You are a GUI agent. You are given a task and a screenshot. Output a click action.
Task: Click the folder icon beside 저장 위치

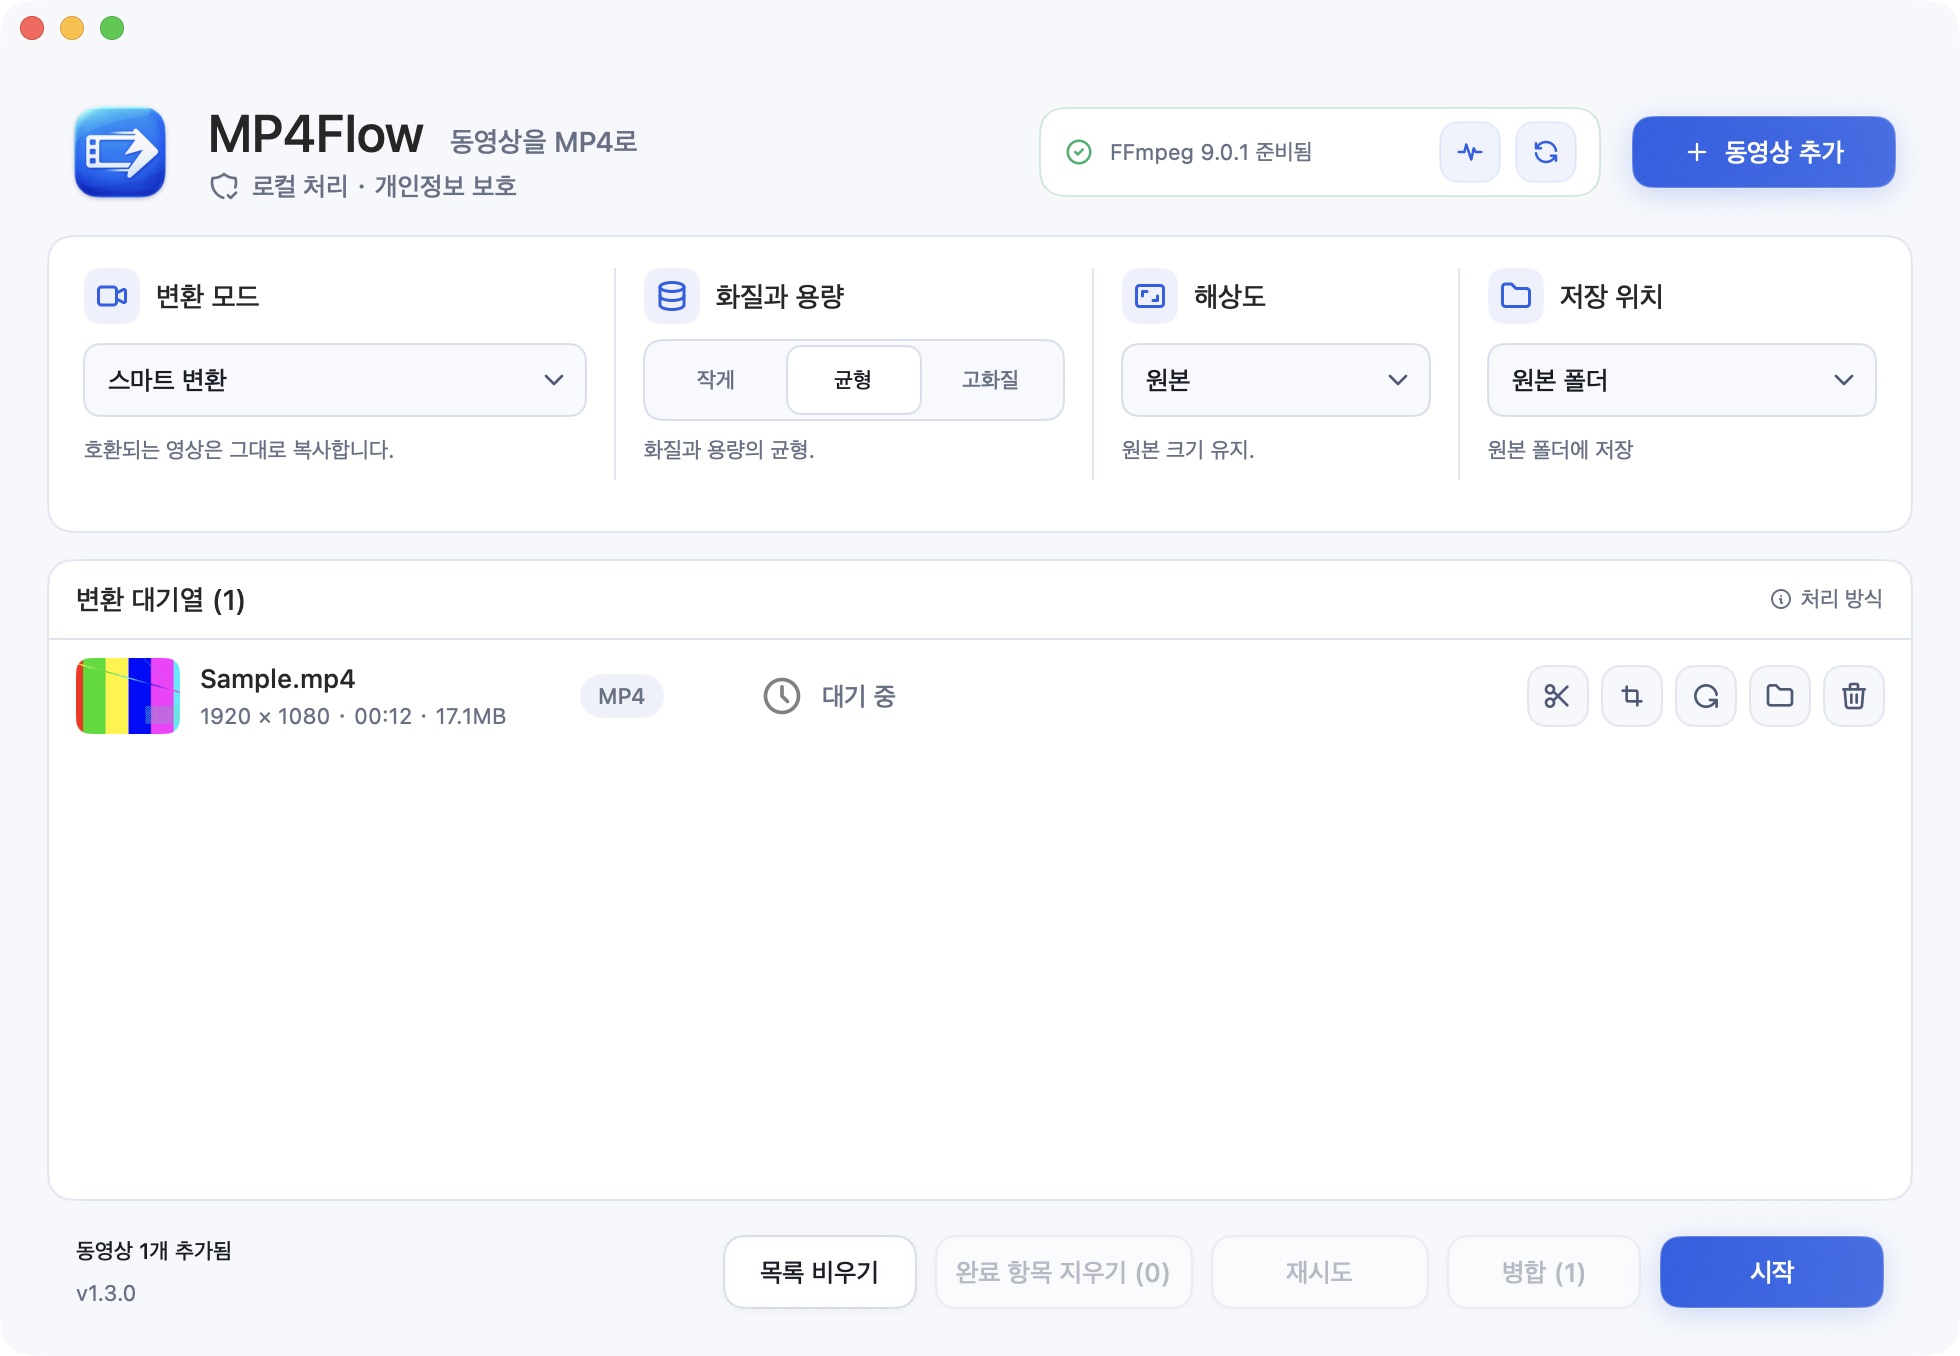pos(1516,296)
